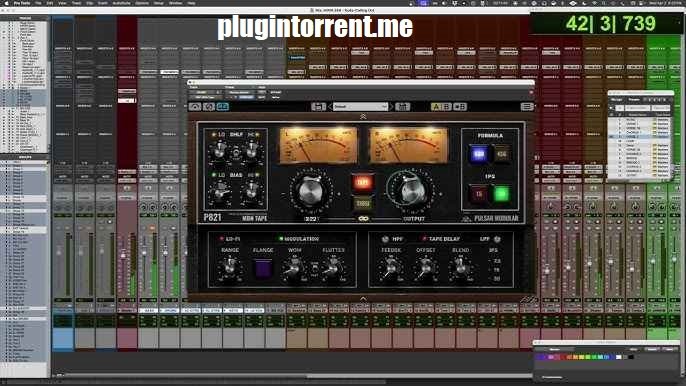Open the preset name dropdown
The height and width of the screenshot is (386, 686).
(360, 106)
